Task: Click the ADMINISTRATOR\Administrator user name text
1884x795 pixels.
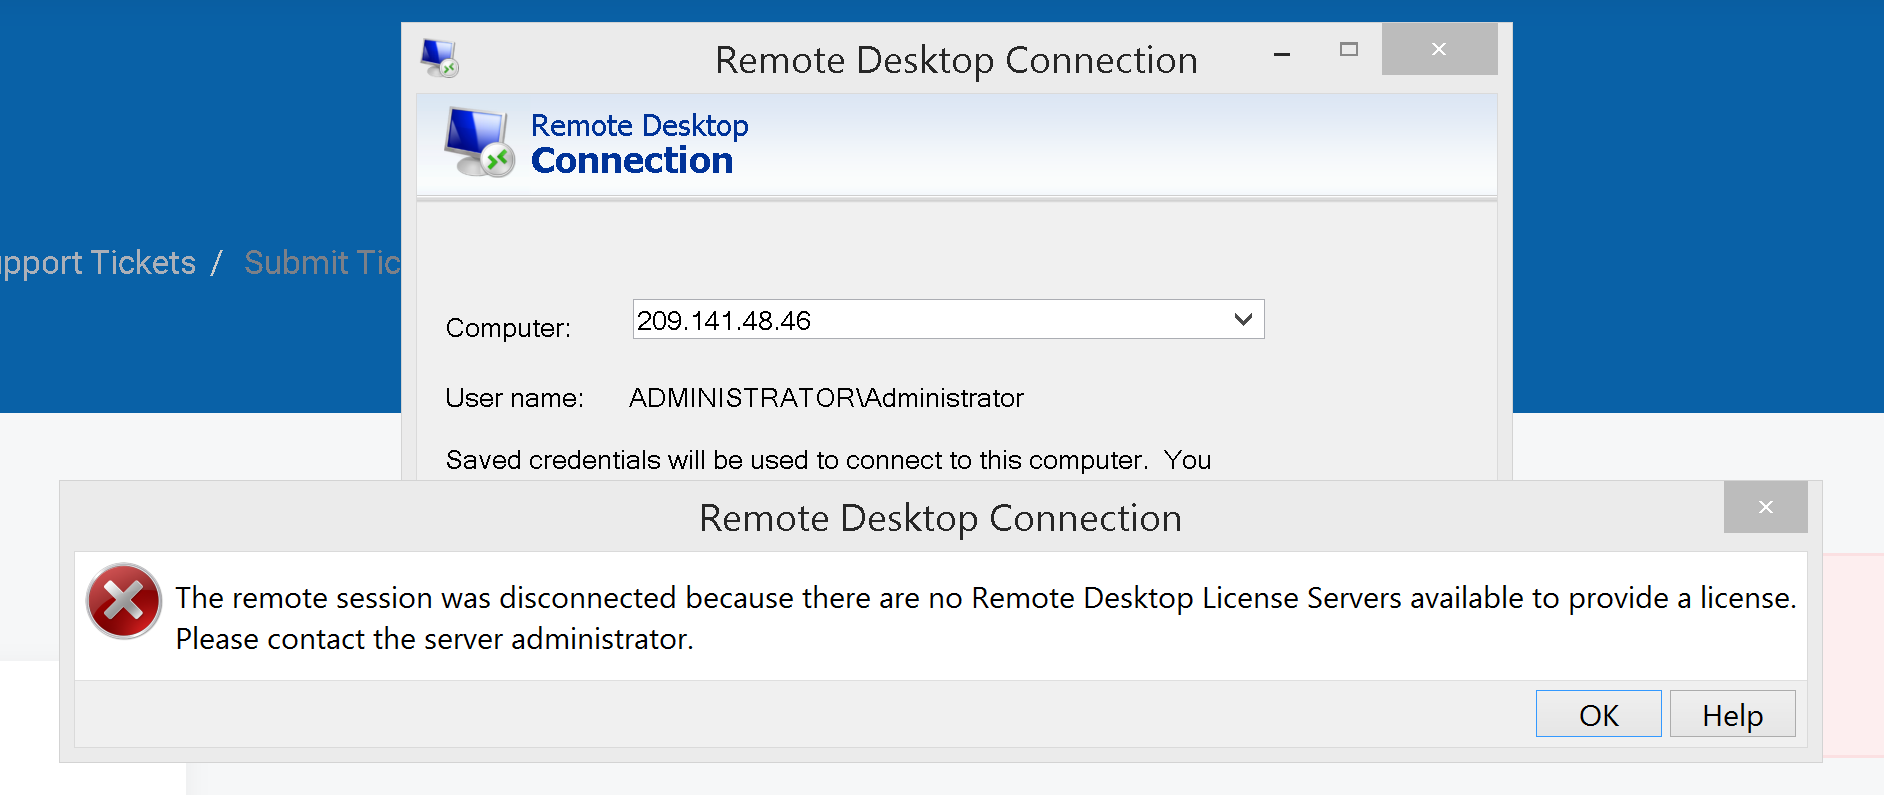Action: [826, 398]
